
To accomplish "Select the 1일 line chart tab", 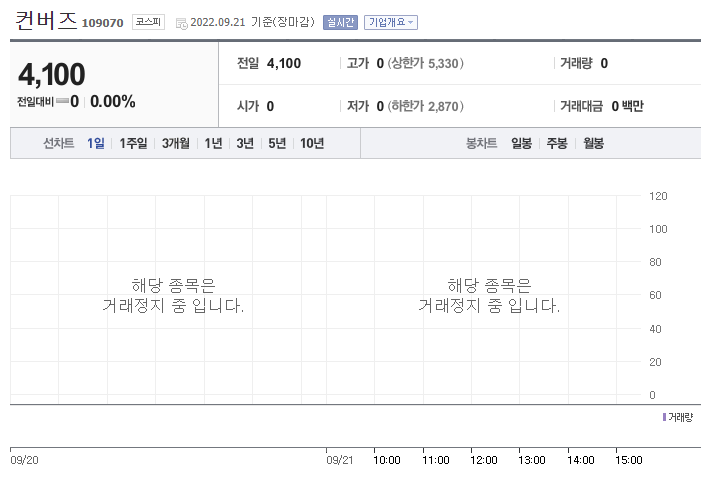I will pos(96,143).
